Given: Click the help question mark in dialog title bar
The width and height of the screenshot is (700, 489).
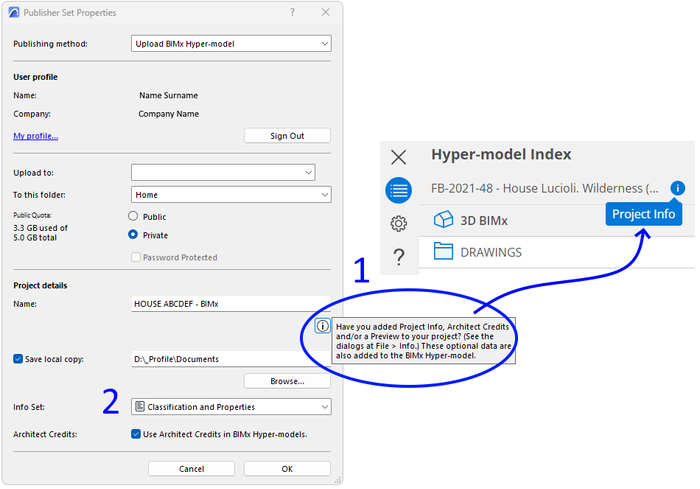Looking at the screenshot, I should pyautogui.click(x=292, y=13).
